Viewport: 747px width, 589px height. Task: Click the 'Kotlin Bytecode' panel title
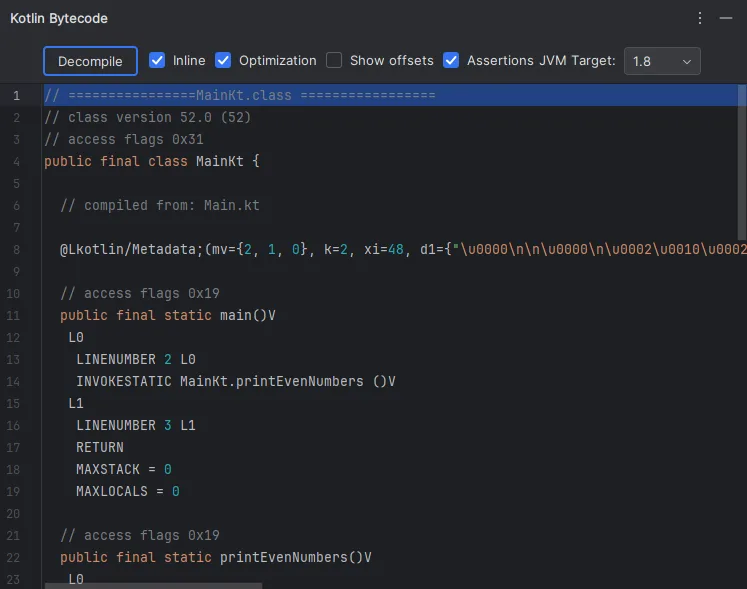coord(59,18)
